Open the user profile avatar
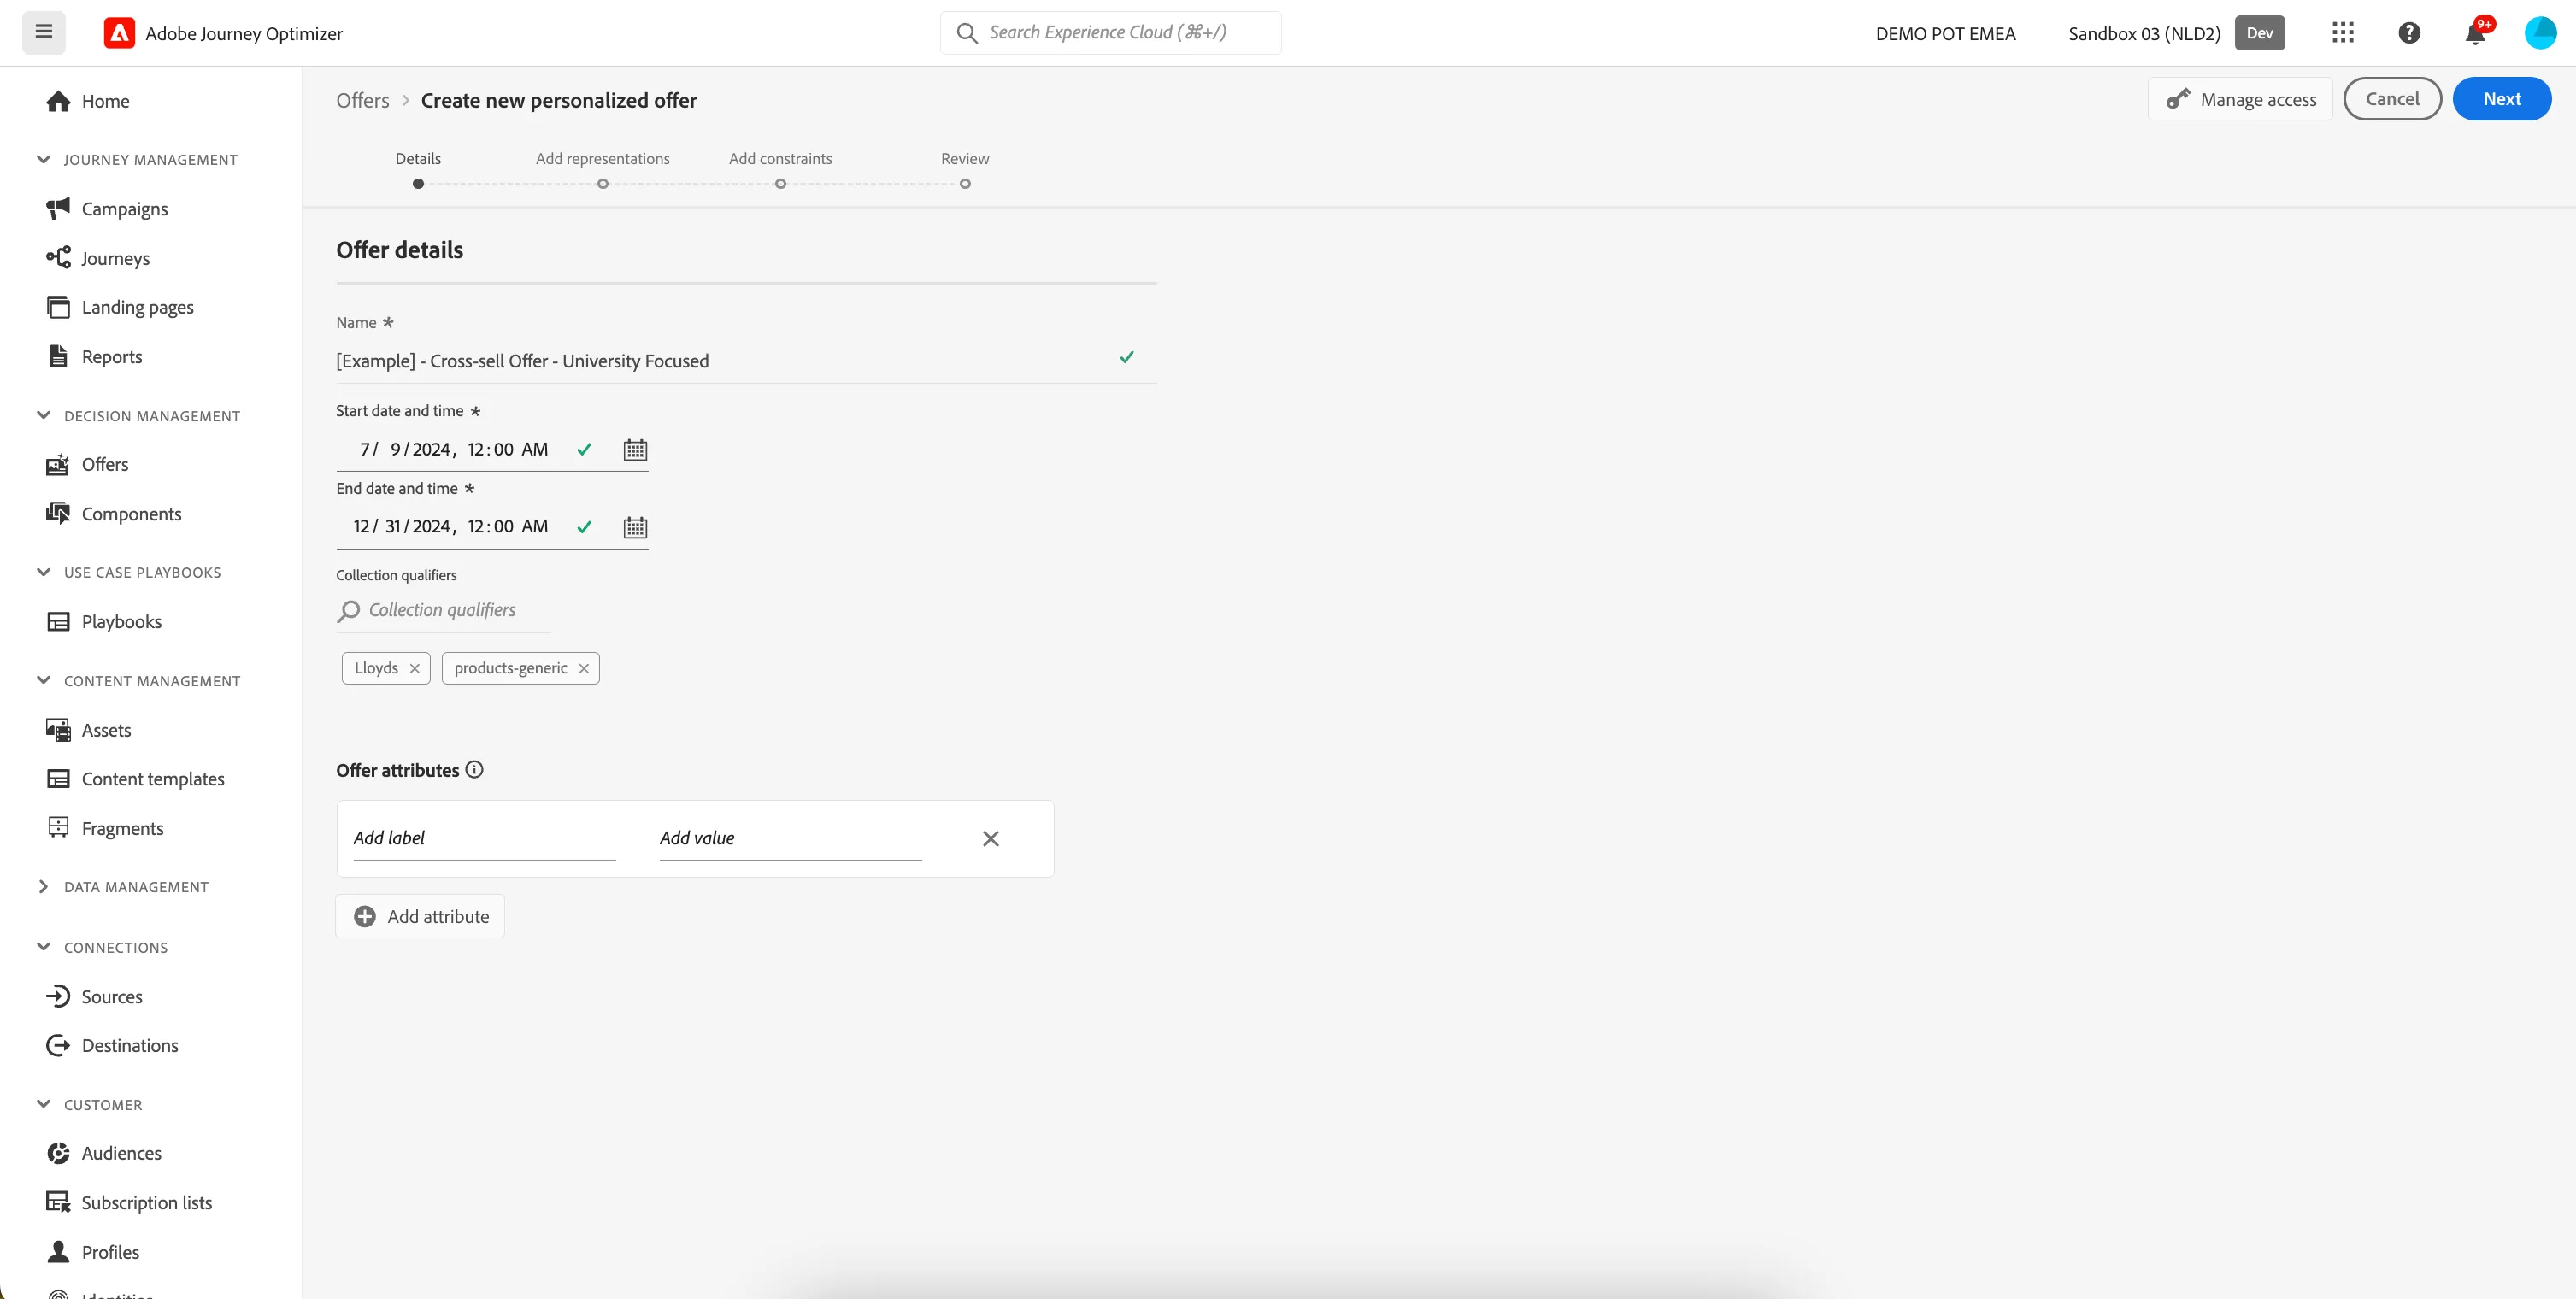The width and height of the screenshot is (2576, 1299). [x=2540, y=33]
